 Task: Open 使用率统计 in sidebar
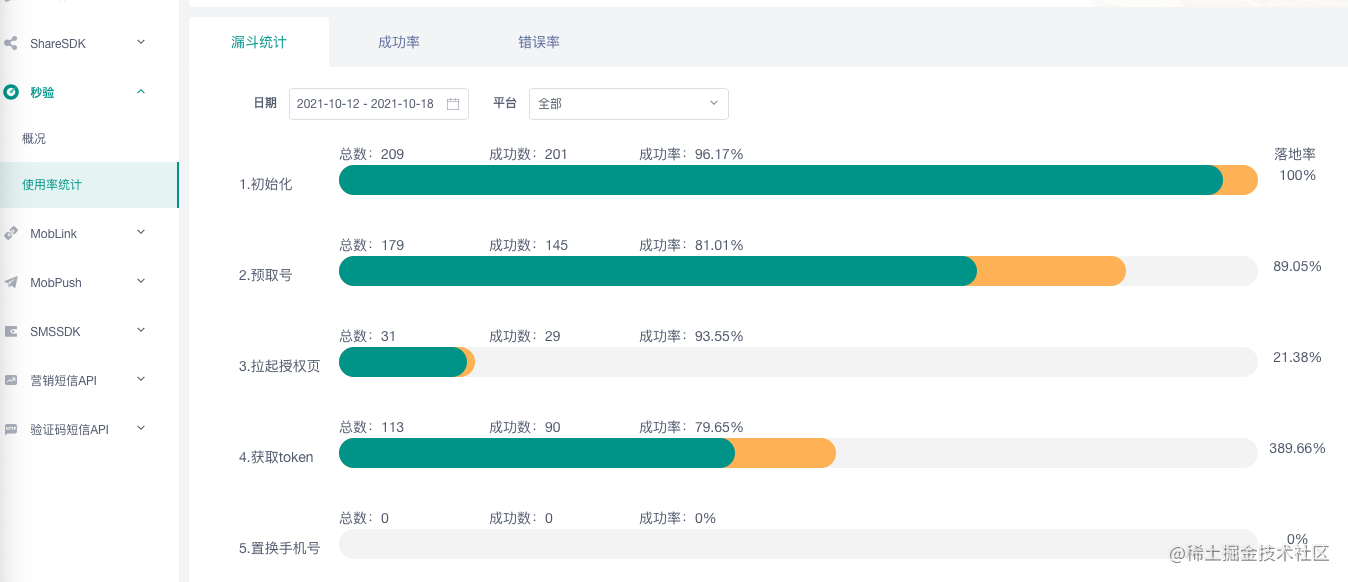[x=52, y=185]
